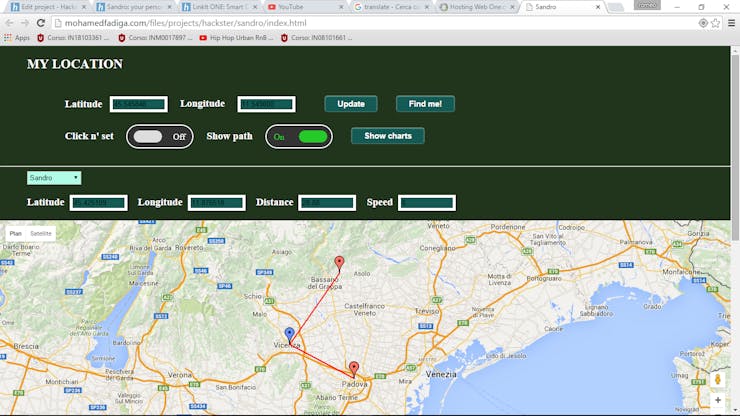The width and height of the screenshot is (740, 416).
Task: Click the page vertical scrollbar
Action: [x=735, y=147]
